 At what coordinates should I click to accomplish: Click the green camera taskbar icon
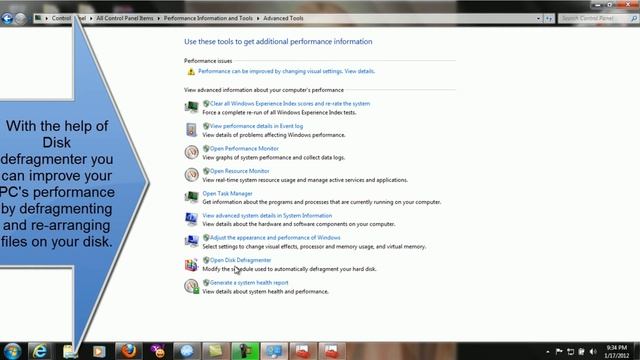[245, 351]
